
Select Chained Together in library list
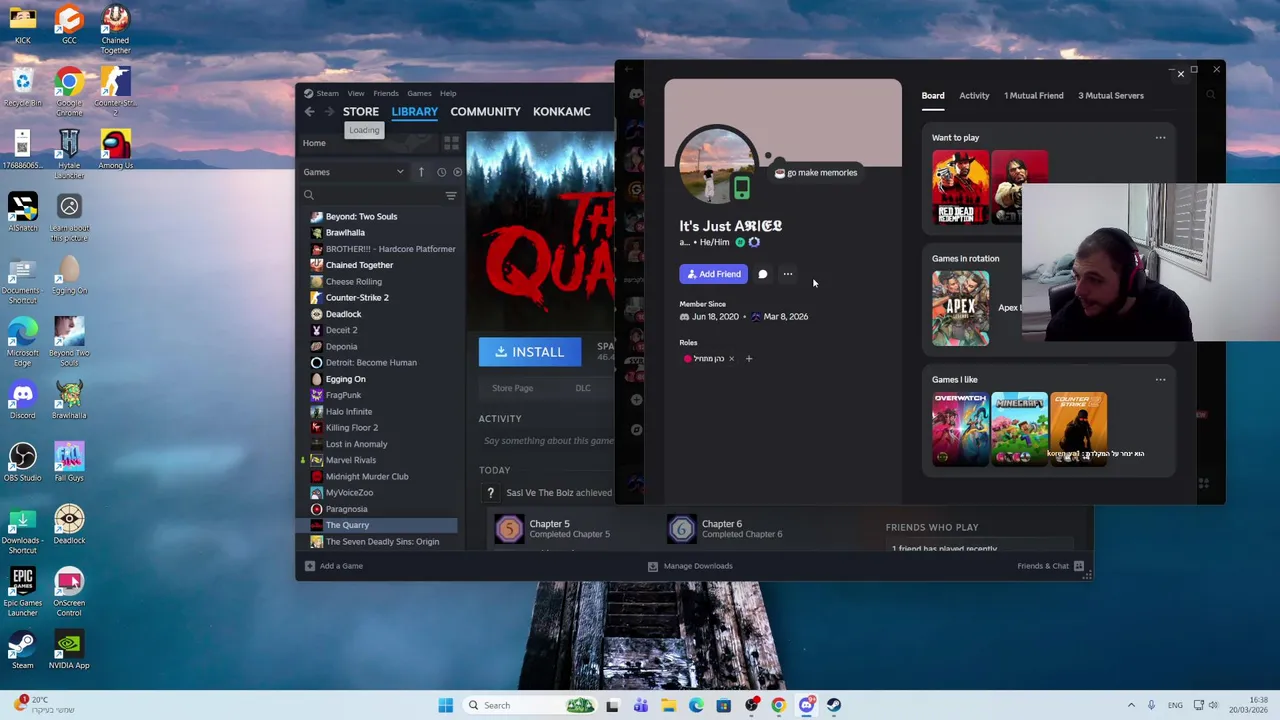[359, 265]
